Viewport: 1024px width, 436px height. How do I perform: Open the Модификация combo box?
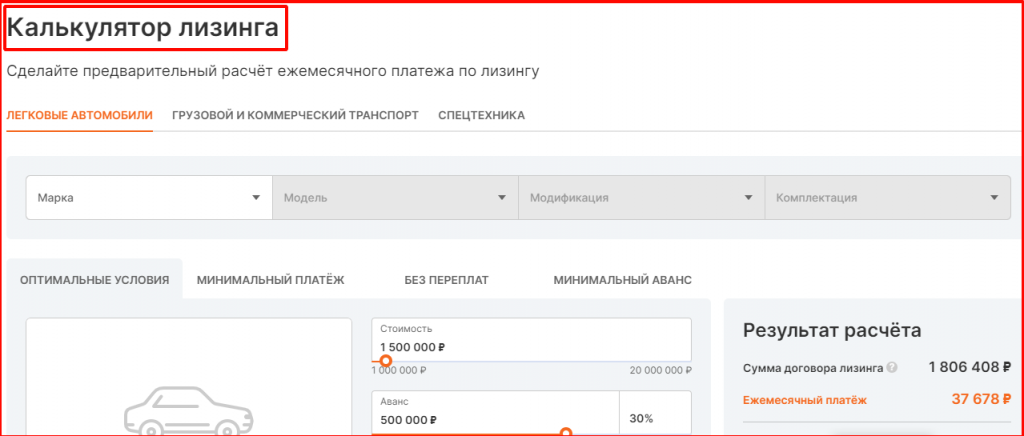pos(641,198)
